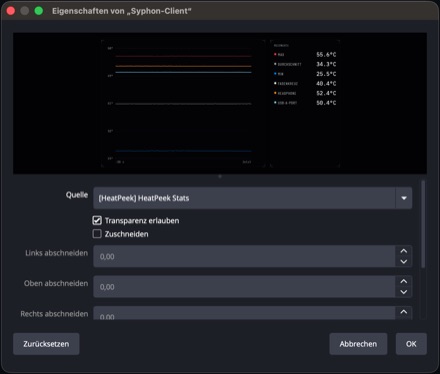Click the Rechts abschneiden label

54,314
